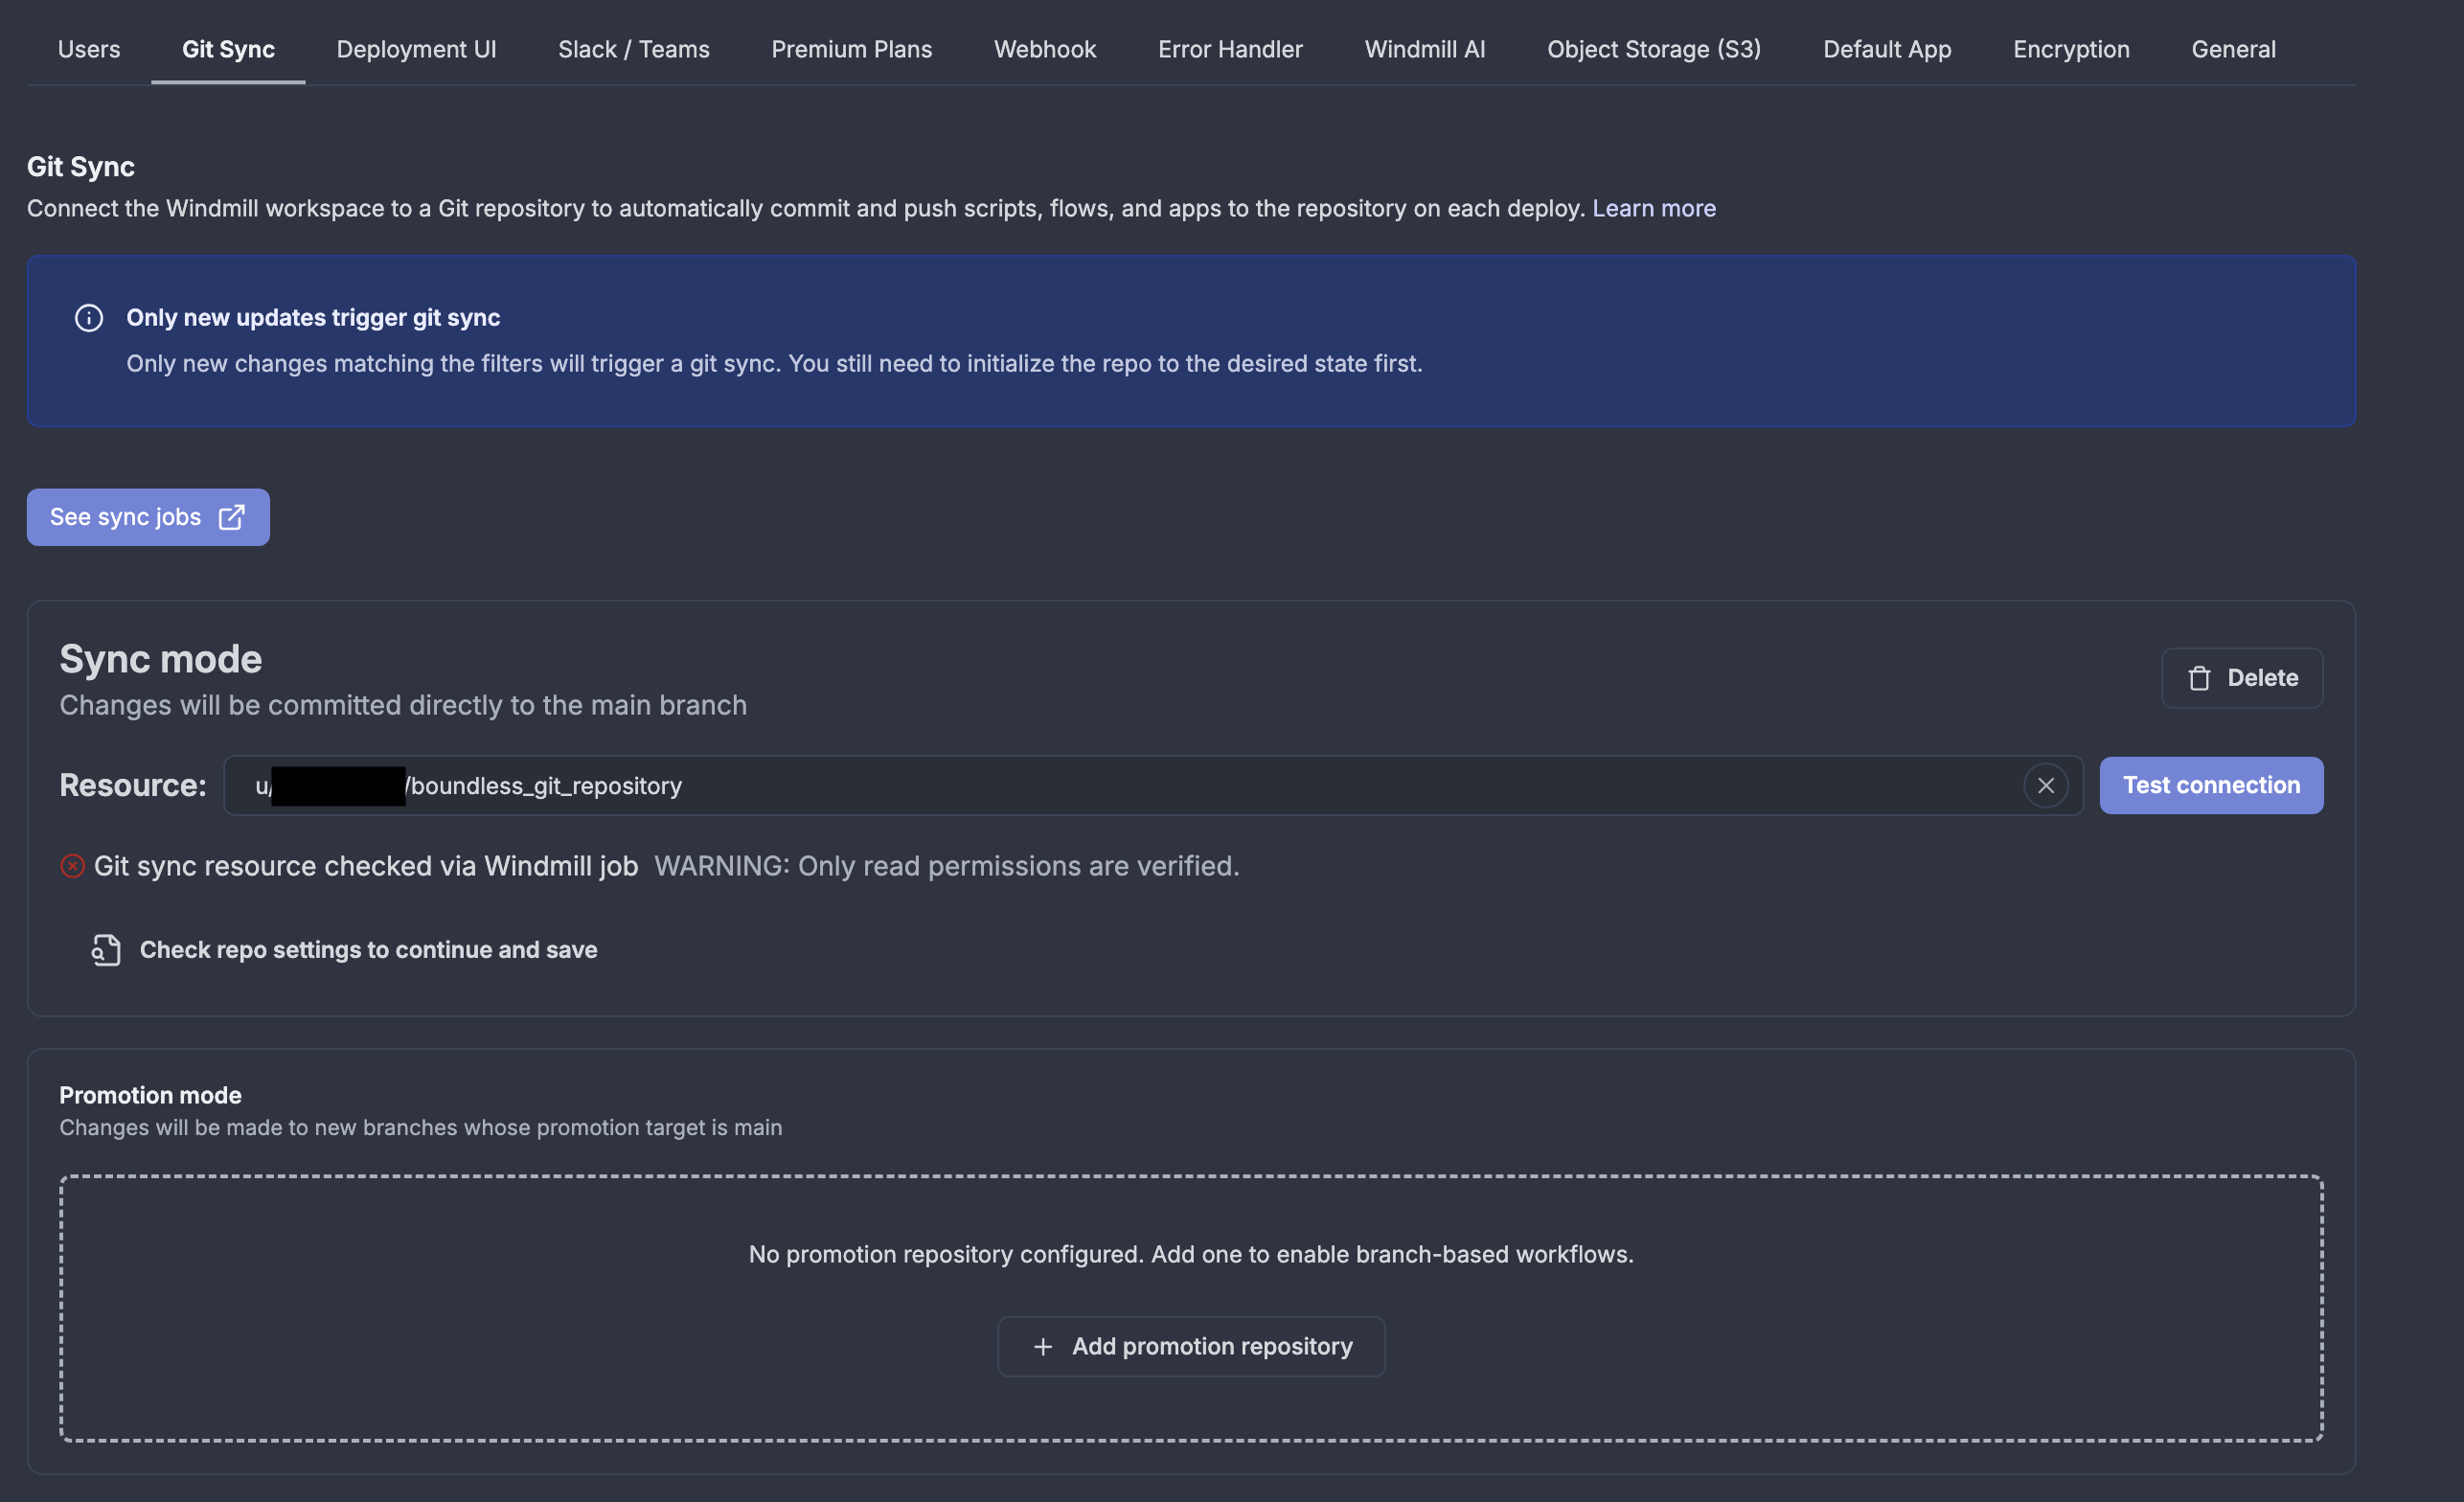The image size is (2464, 1502).
Task: Select the Error Handler tab
Action: pos(1230,49)
